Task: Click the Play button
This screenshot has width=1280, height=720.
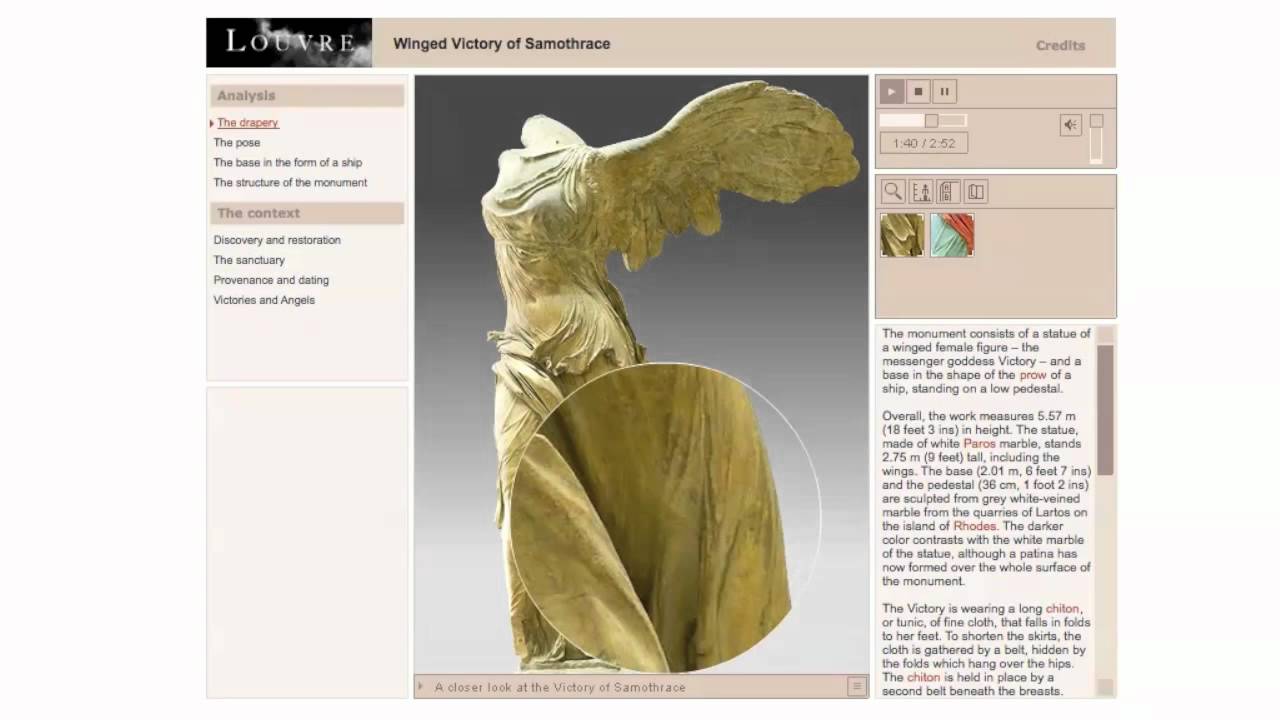Action: coord(891,92)
